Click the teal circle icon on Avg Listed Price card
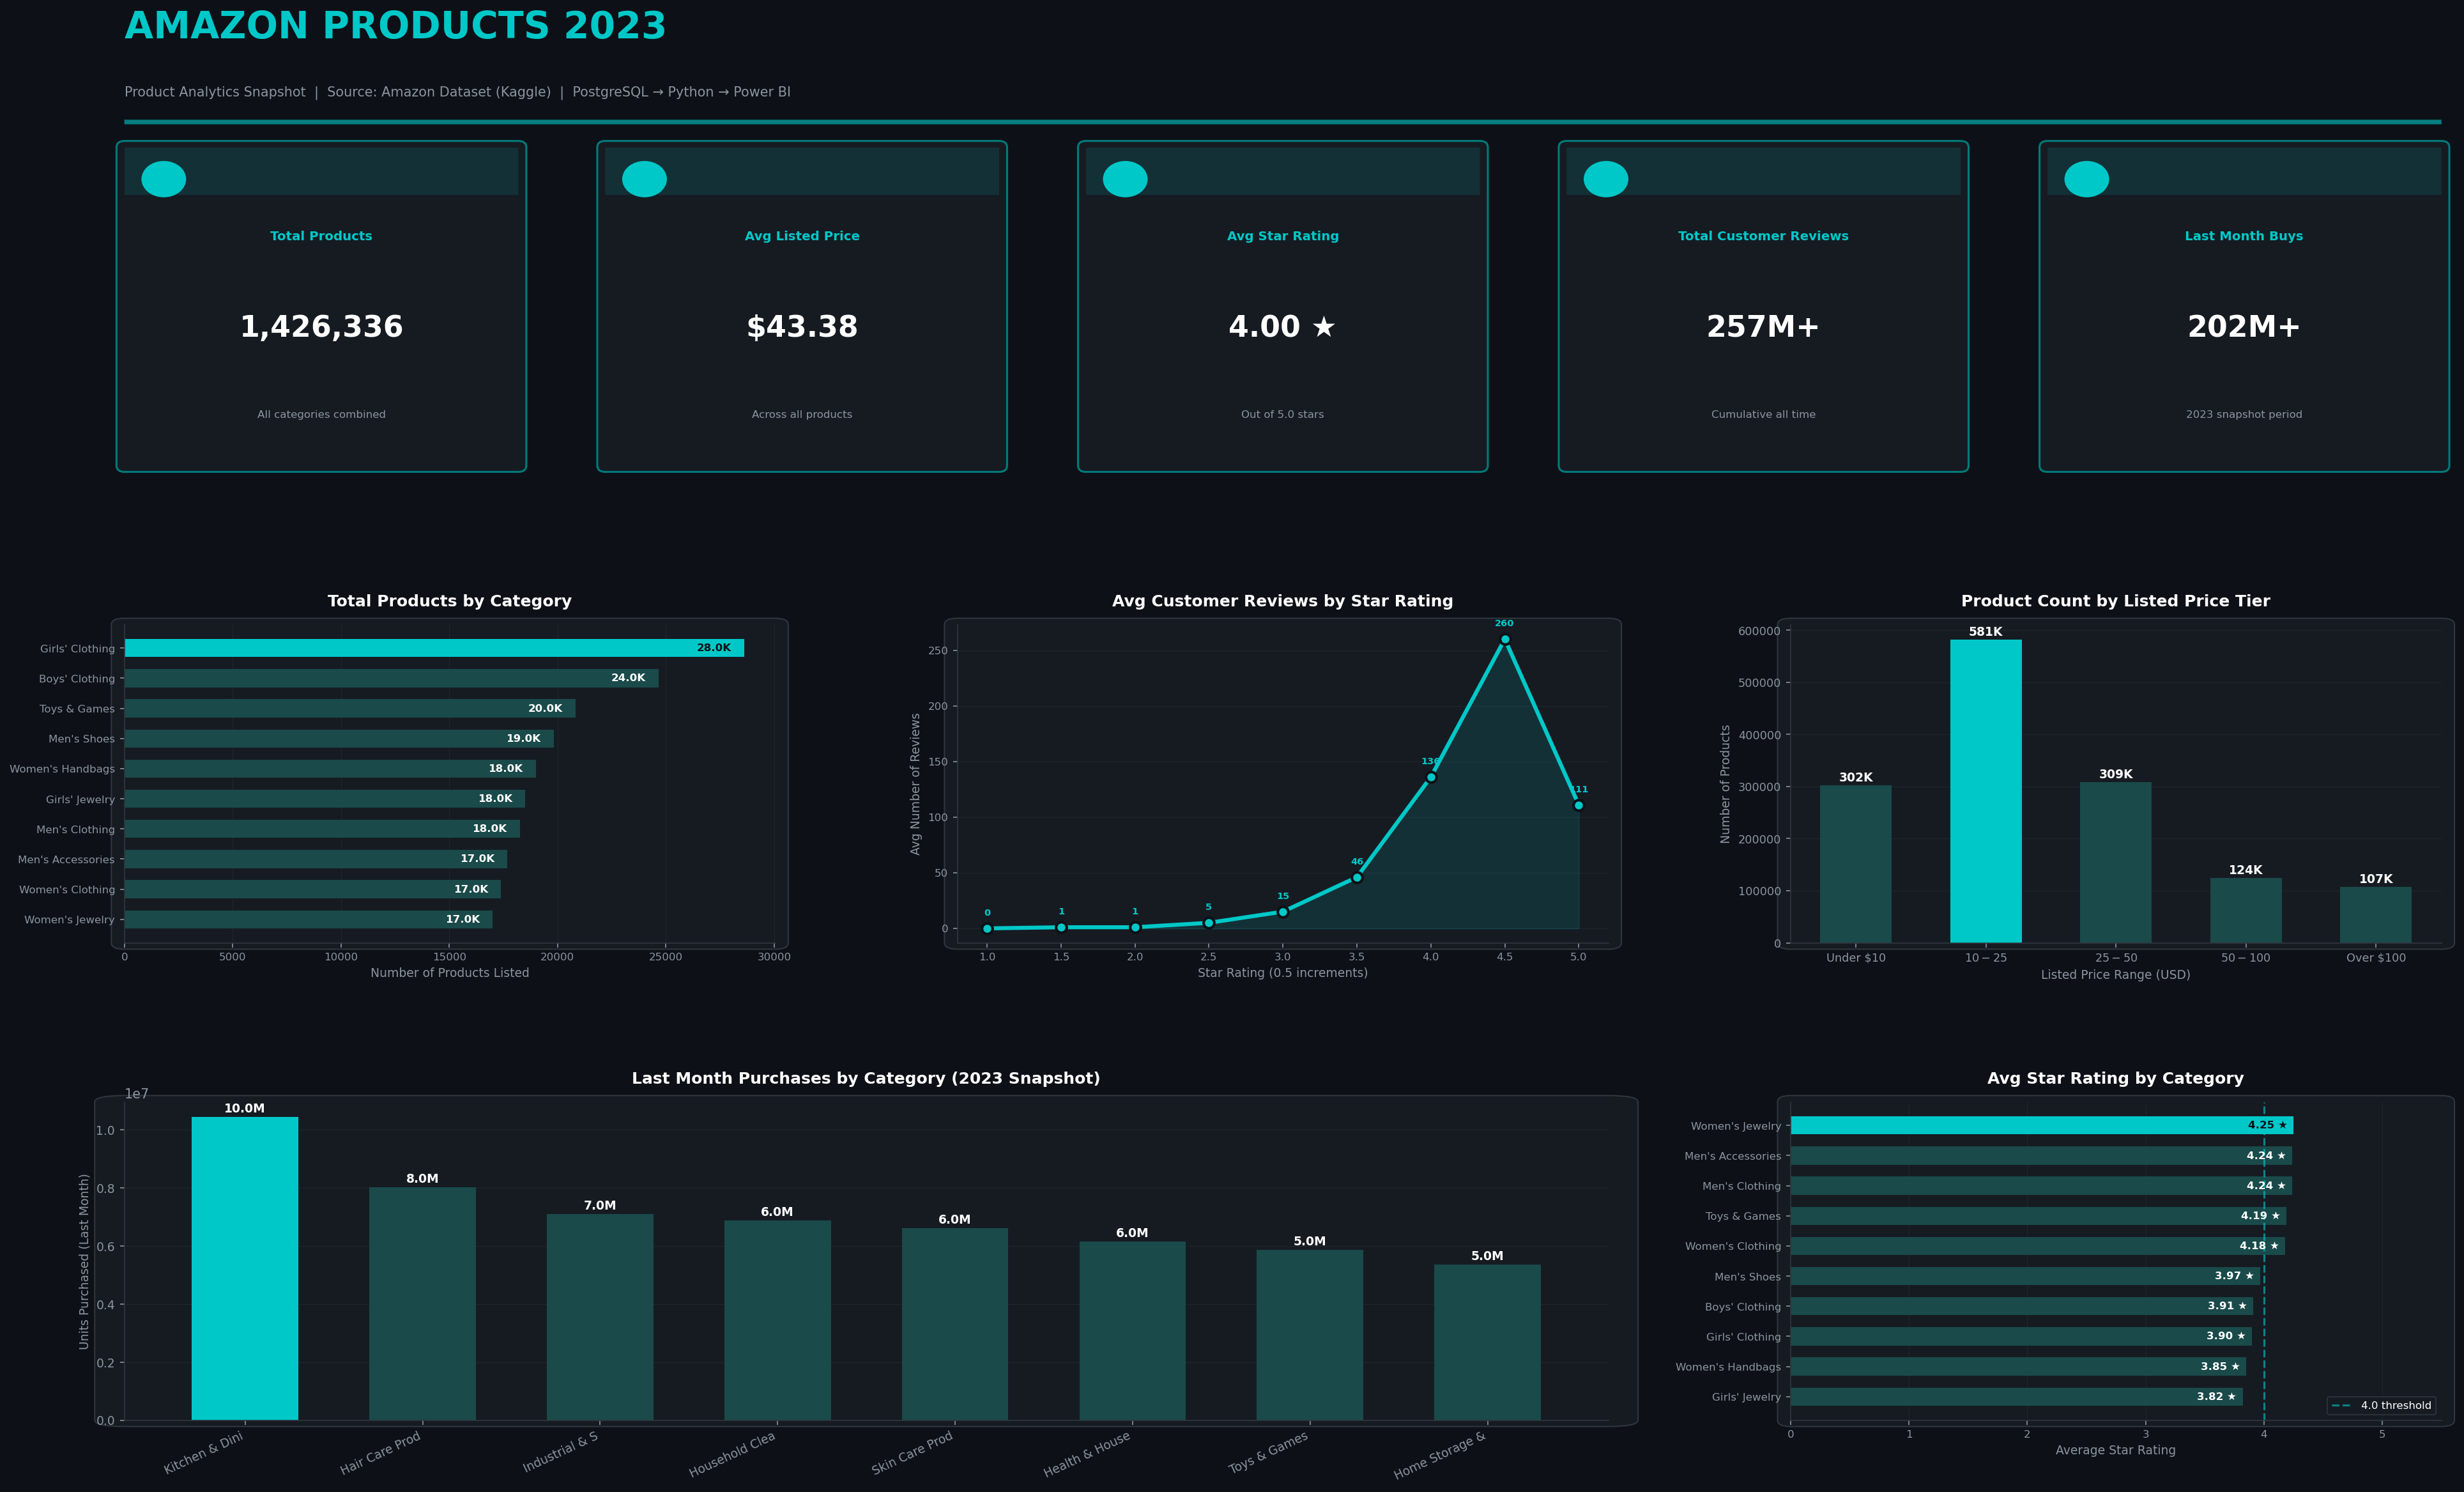Screen dimensions: 2464x1492 coord(644,179)
